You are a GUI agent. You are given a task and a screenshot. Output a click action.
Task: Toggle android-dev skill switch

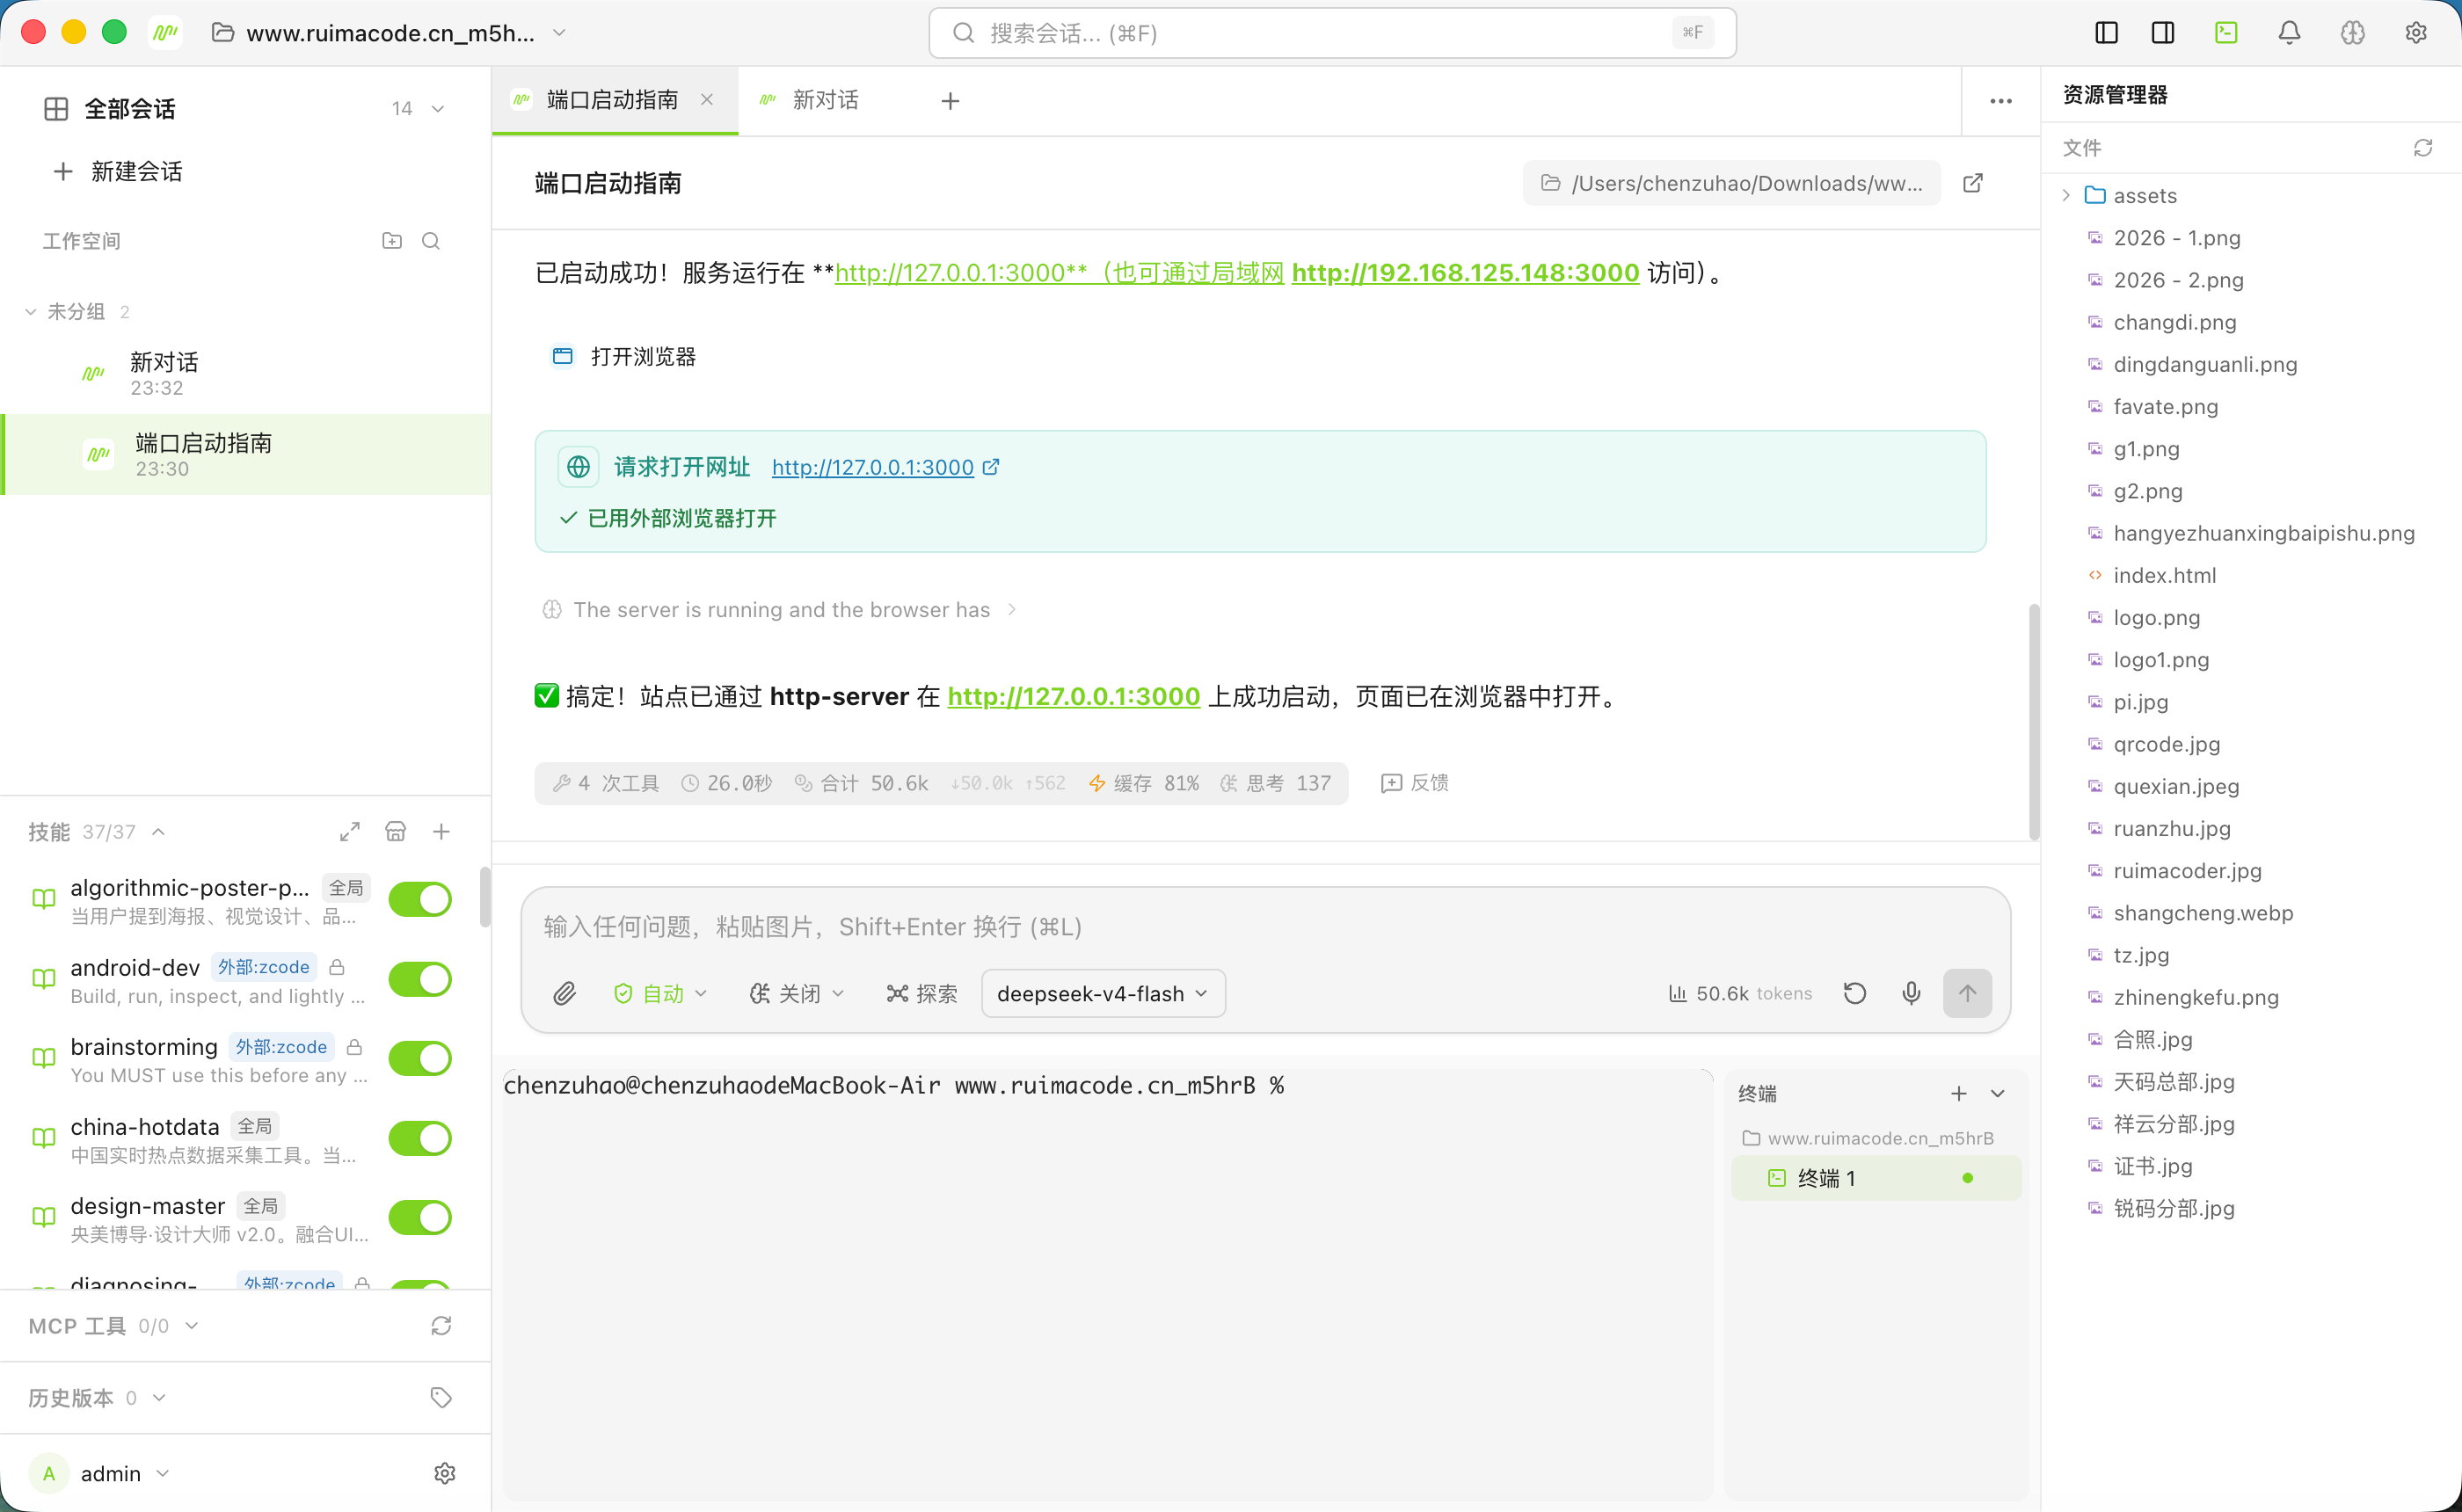tap(420, 979)
